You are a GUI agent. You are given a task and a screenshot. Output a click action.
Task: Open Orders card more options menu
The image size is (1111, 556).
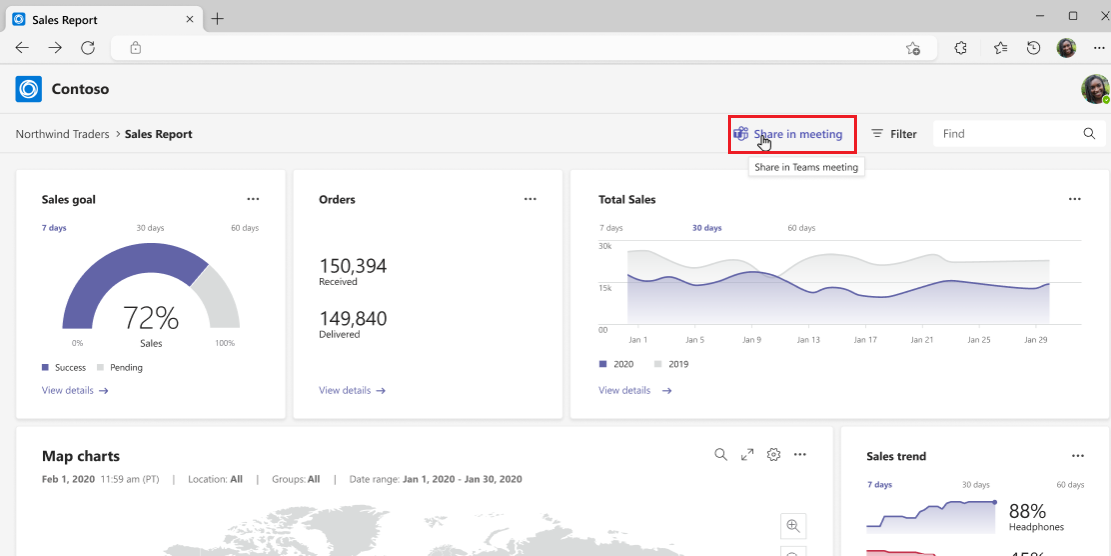tap(530, 199)
